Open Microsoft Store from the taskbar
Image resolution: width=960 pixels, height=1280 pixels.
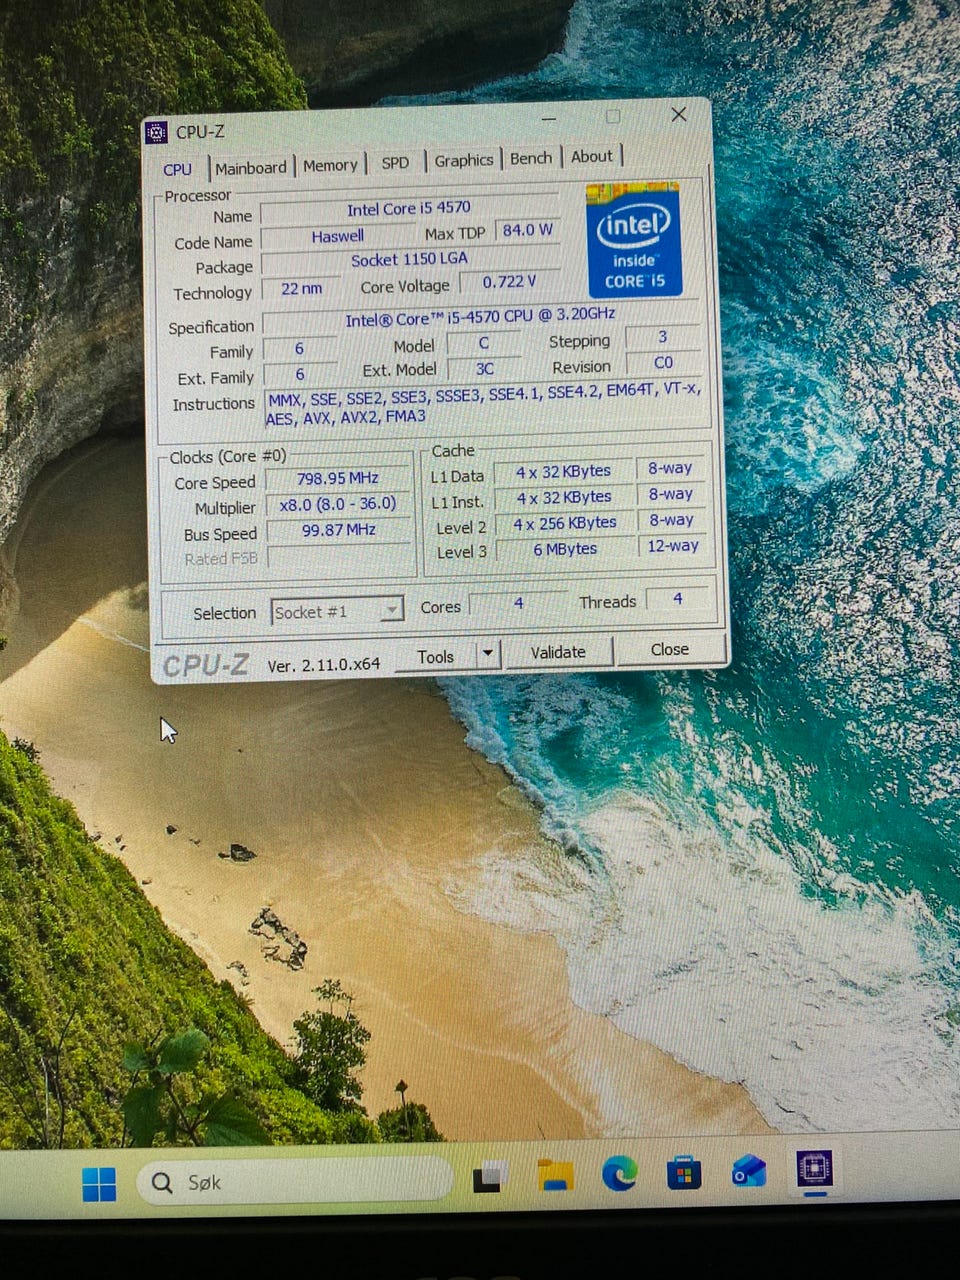coord(684,1172)
